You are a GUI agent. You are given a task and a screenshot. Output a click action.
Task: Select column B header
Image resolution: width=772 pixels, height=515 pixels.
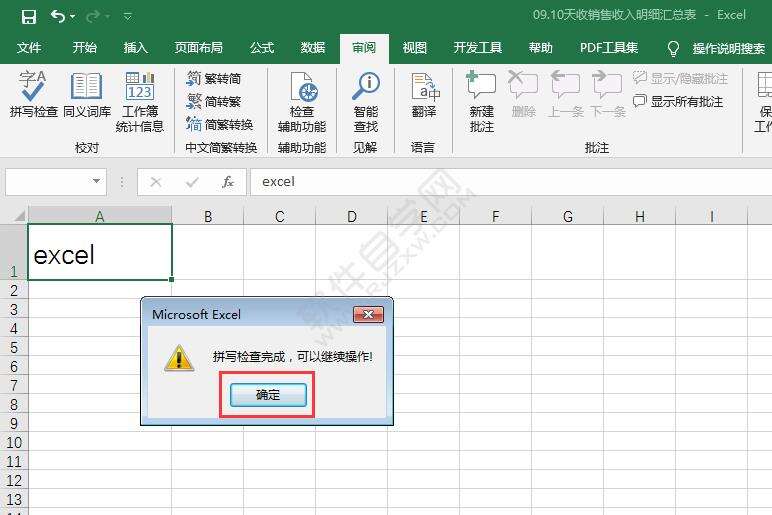(208, 217)
